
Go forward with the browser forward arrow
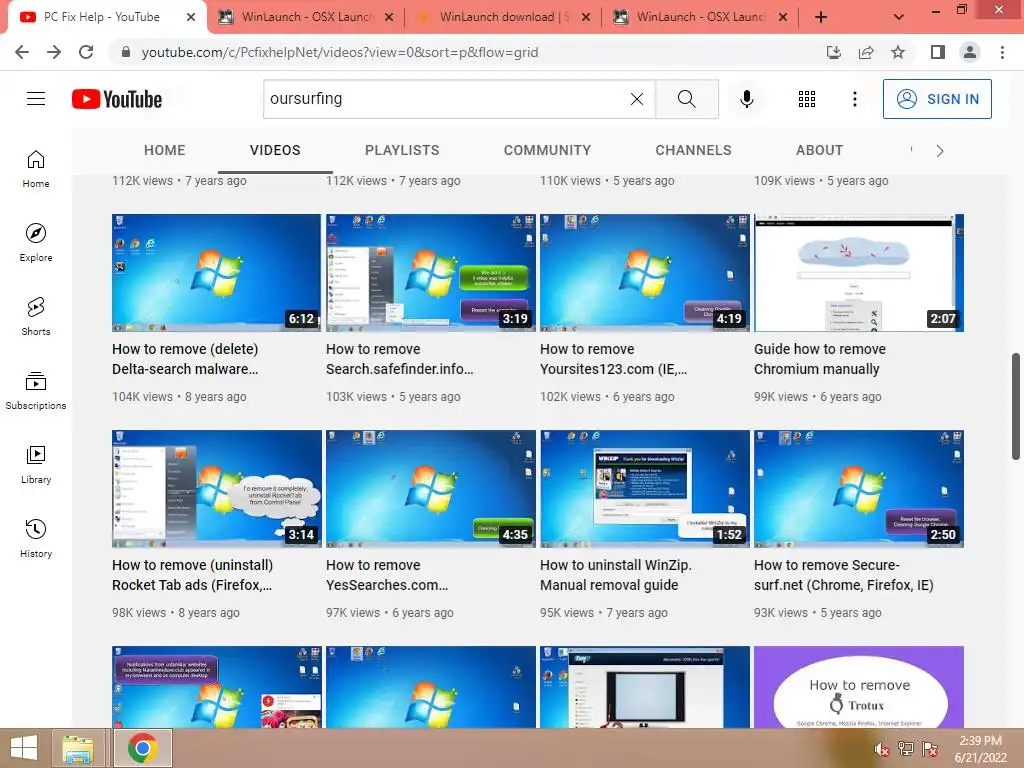[54, 52]
